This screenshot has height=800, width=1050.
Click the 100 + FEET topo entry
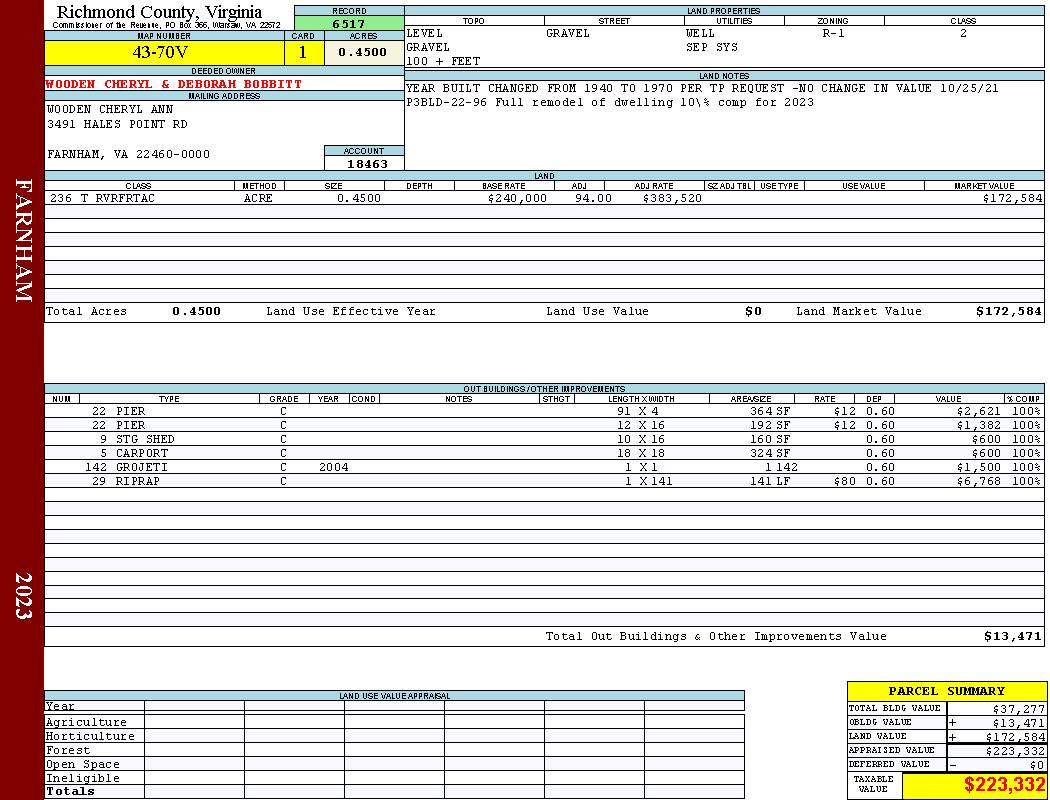tap(443, 62)
